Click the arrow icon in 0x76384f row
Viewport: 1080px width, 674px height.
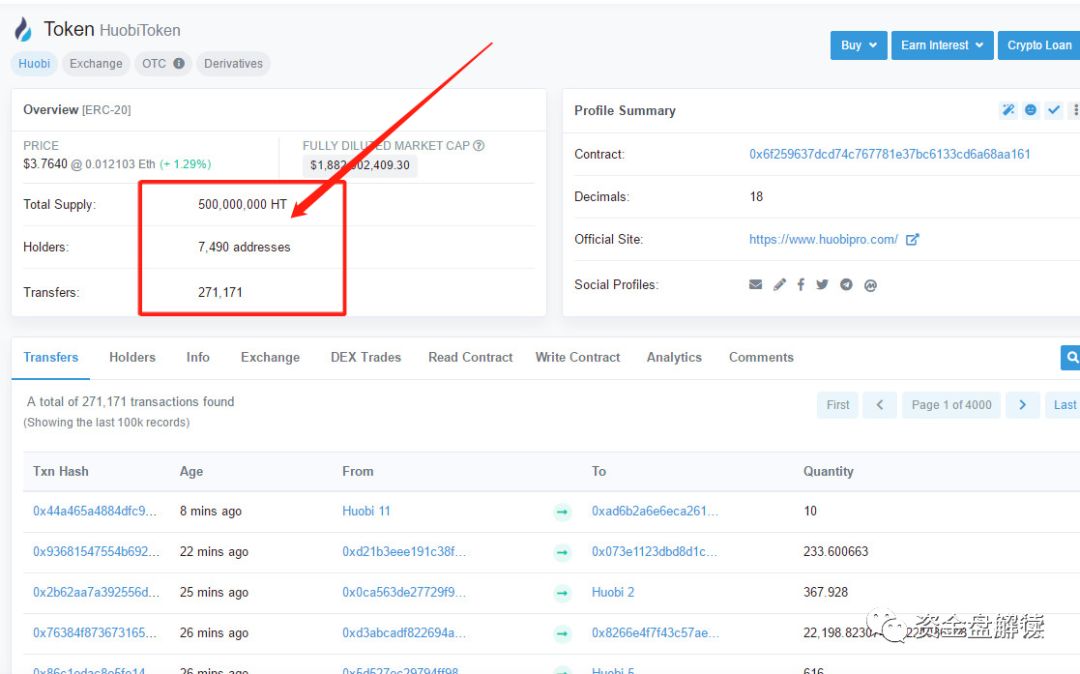tap(563, 633)
